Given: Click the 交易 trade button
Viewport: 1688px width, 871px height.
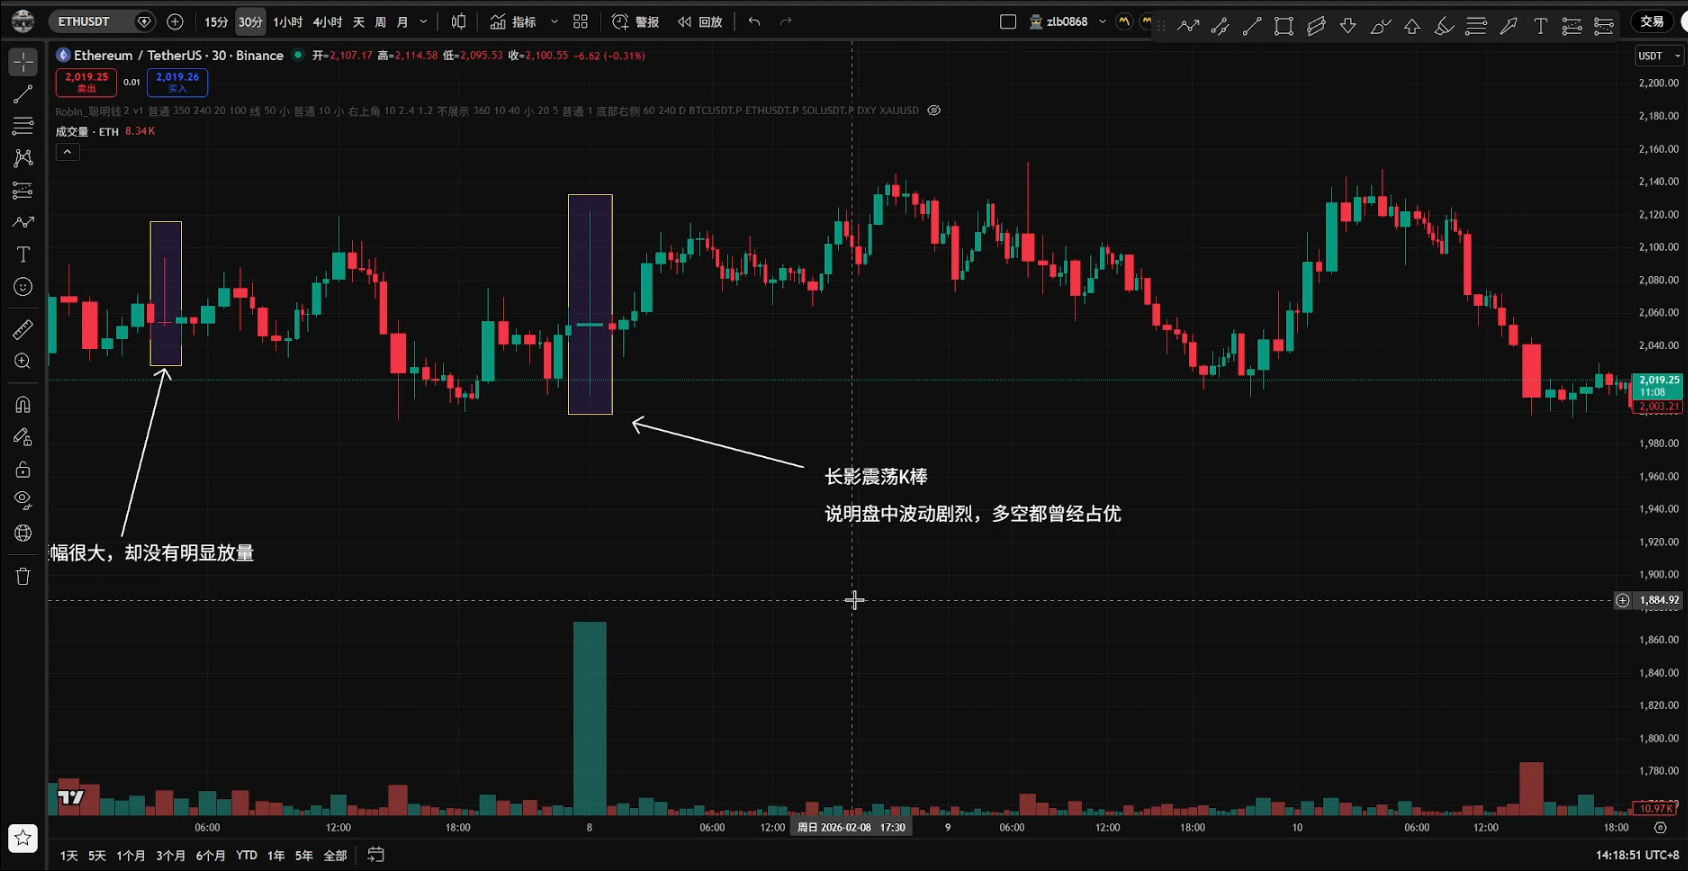Looking at the screenshot, I should (x=1651, y=22).
